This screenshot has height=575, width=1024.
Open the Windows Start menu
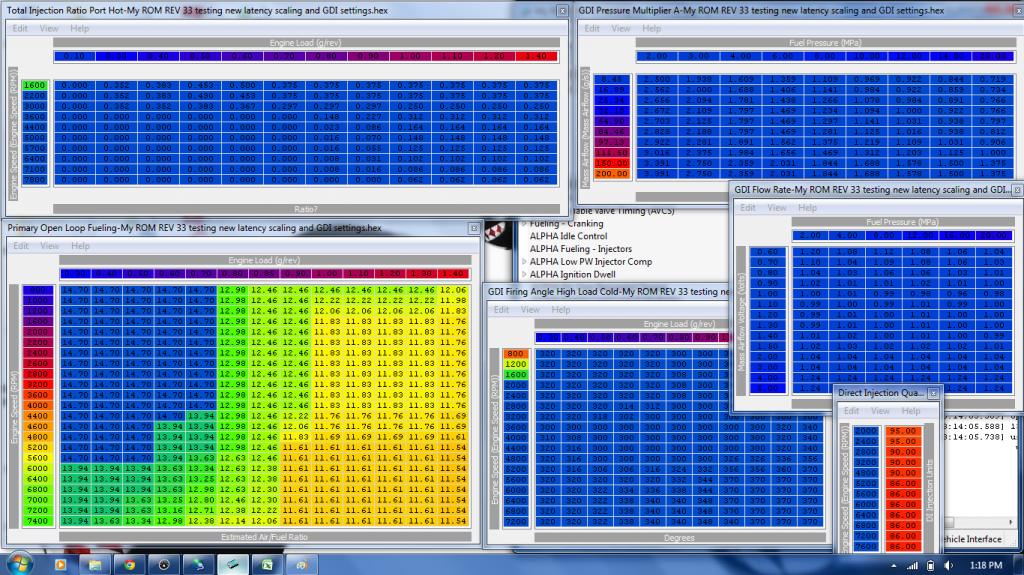click(x=18, y=563)
